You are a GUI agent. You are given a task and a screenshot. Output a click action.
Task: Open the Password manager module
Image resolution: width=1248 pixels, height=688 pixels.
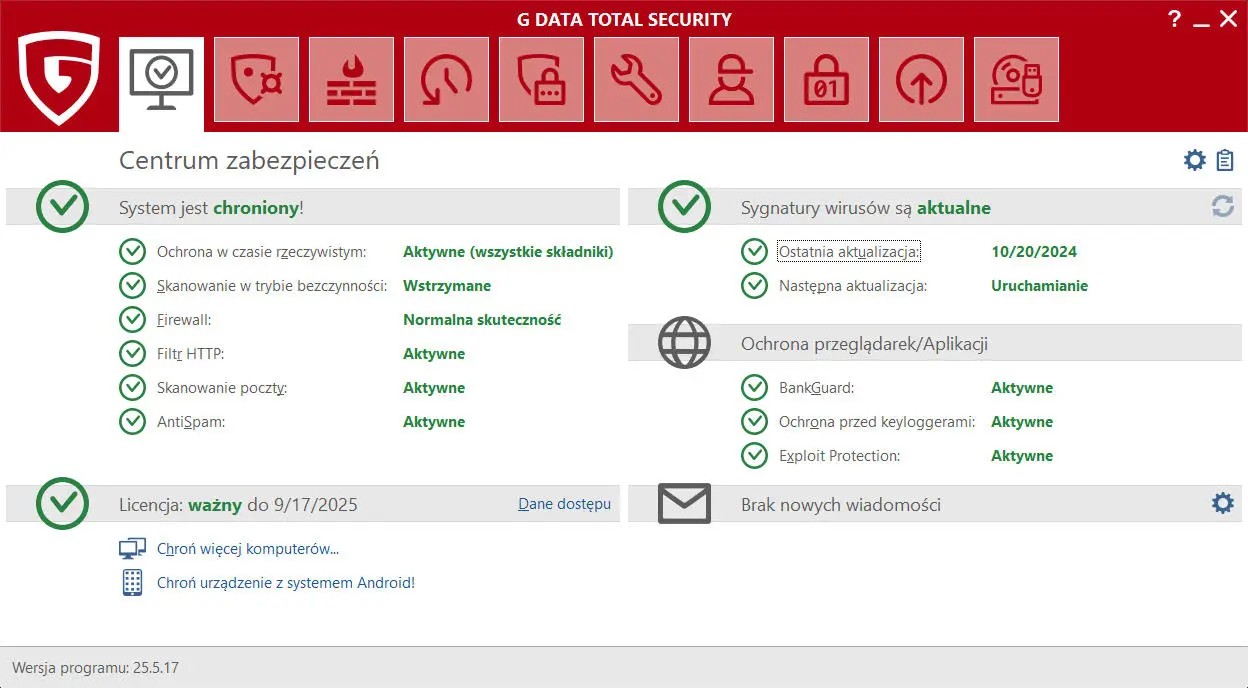click(541, 80)
